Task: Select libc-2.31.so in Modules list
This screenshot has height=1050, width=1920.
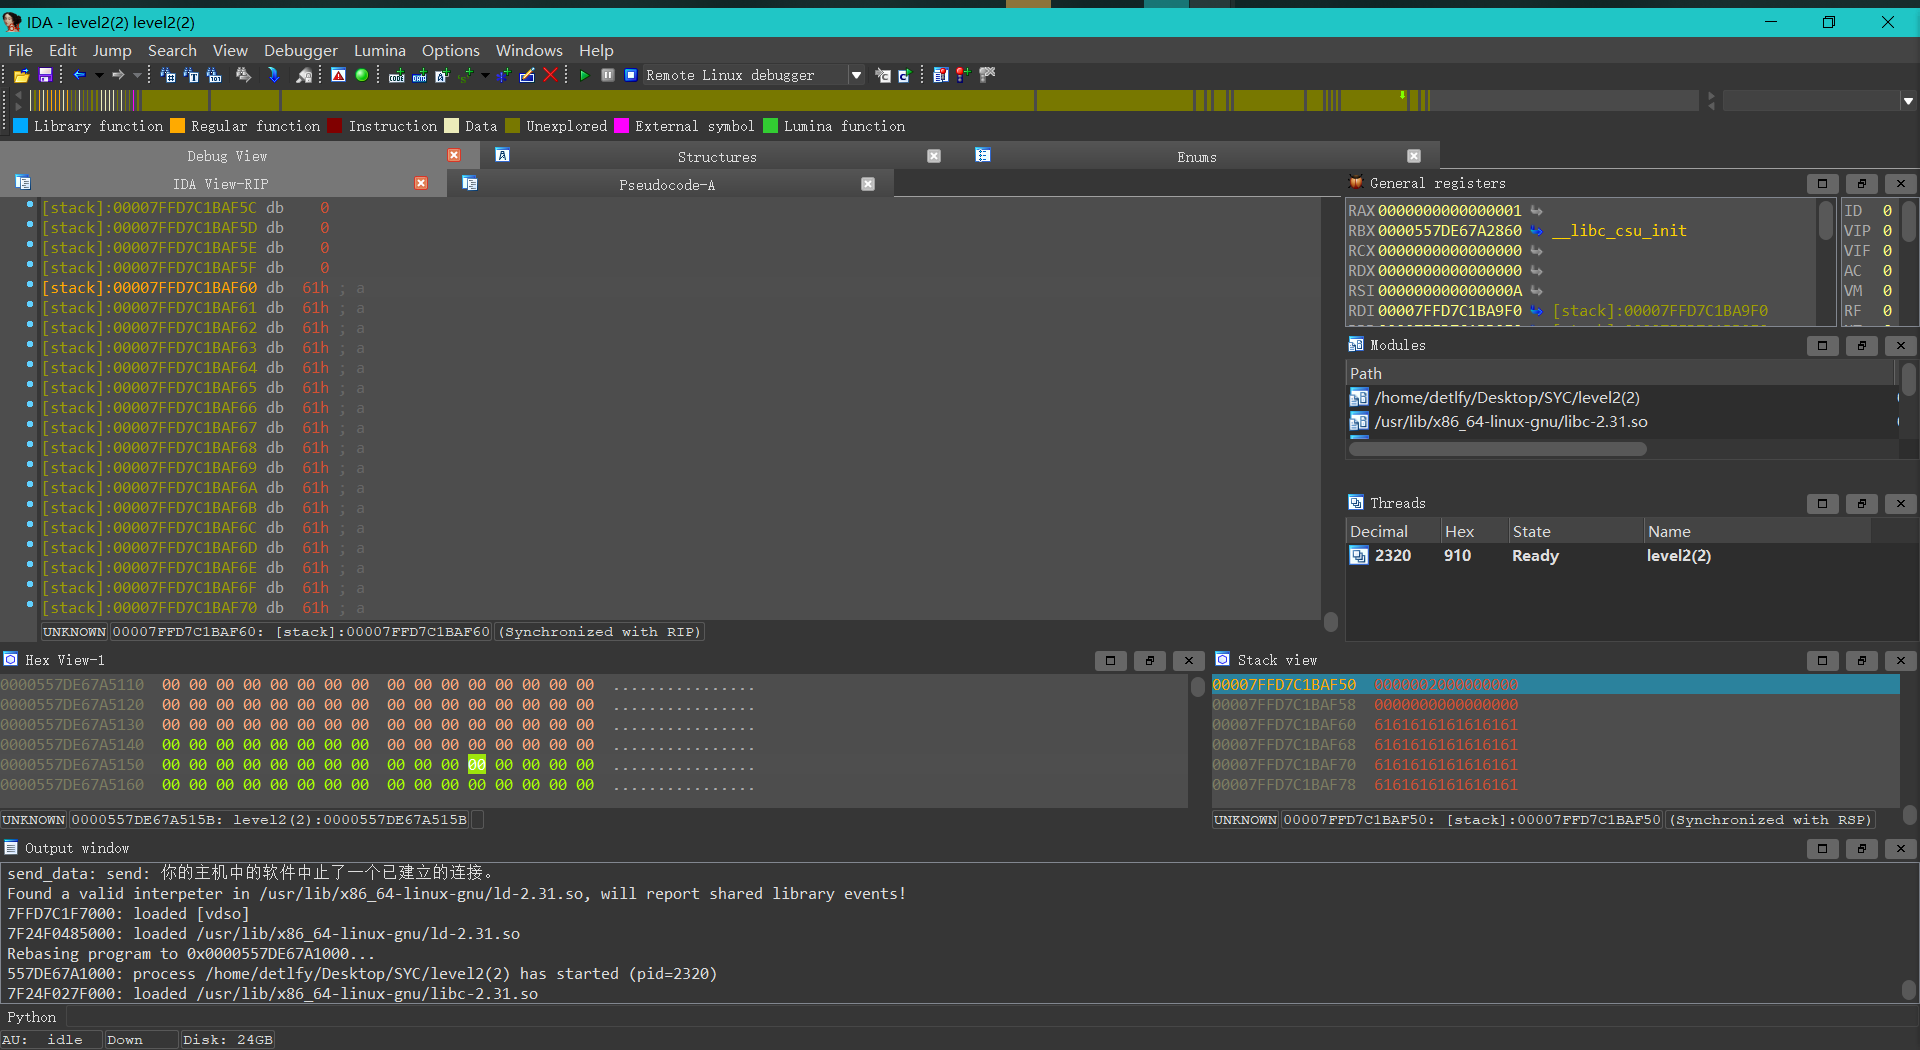Action: 1511,422
